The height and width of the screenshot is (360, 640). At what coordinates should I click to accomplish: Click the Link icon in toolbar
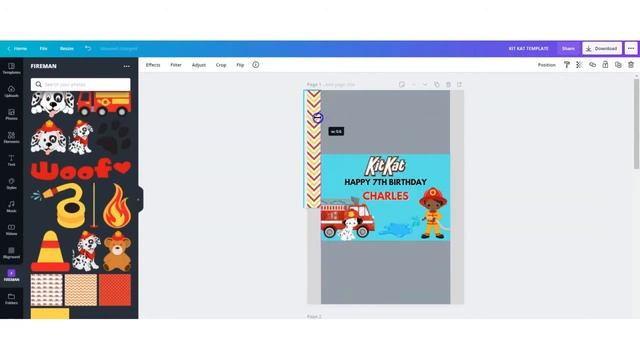tap(592, 65)
